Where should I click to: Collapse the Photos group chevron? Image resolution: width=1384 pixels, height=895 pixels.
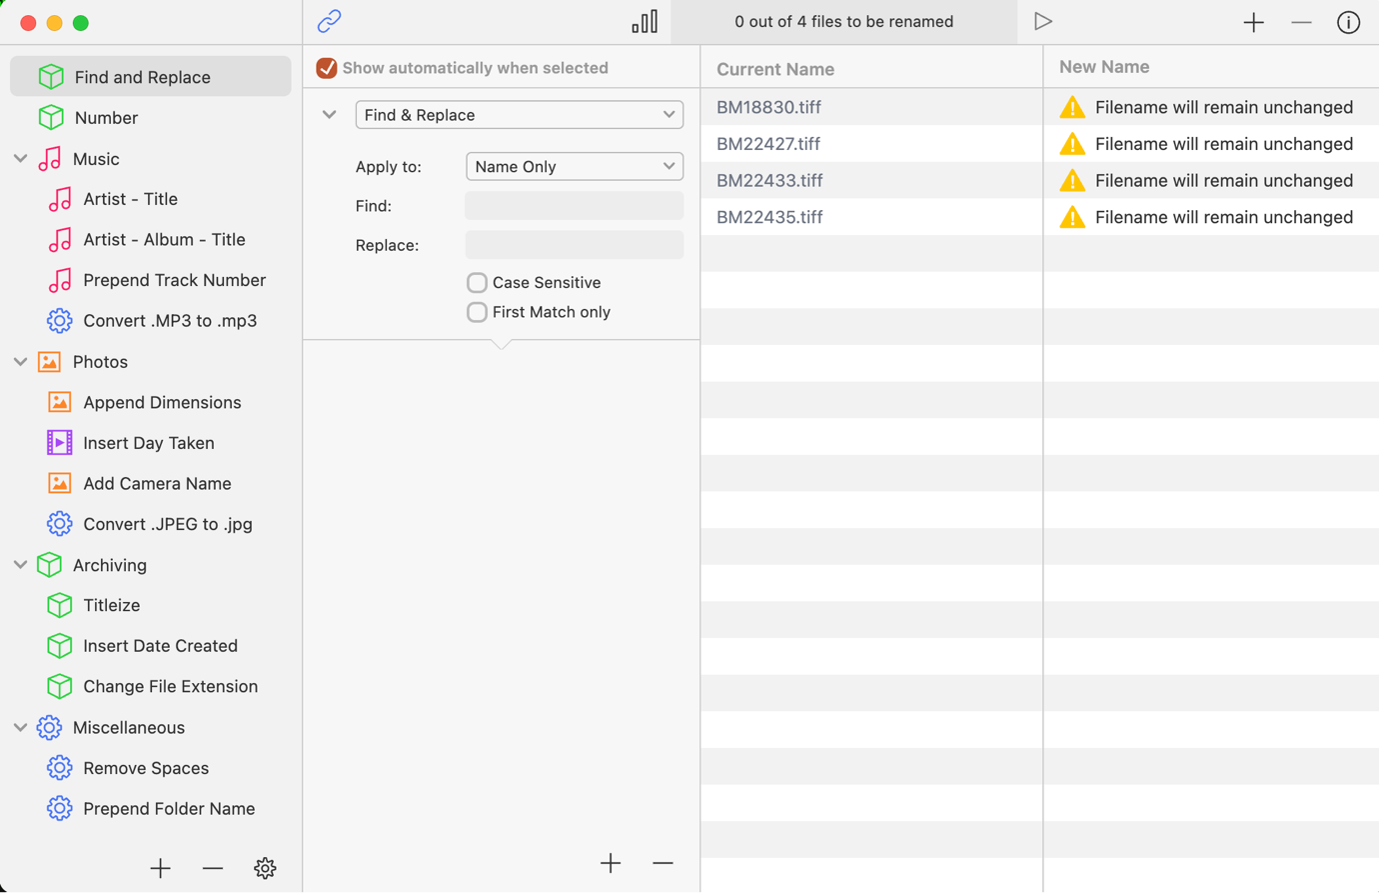(x=20, y=362)
